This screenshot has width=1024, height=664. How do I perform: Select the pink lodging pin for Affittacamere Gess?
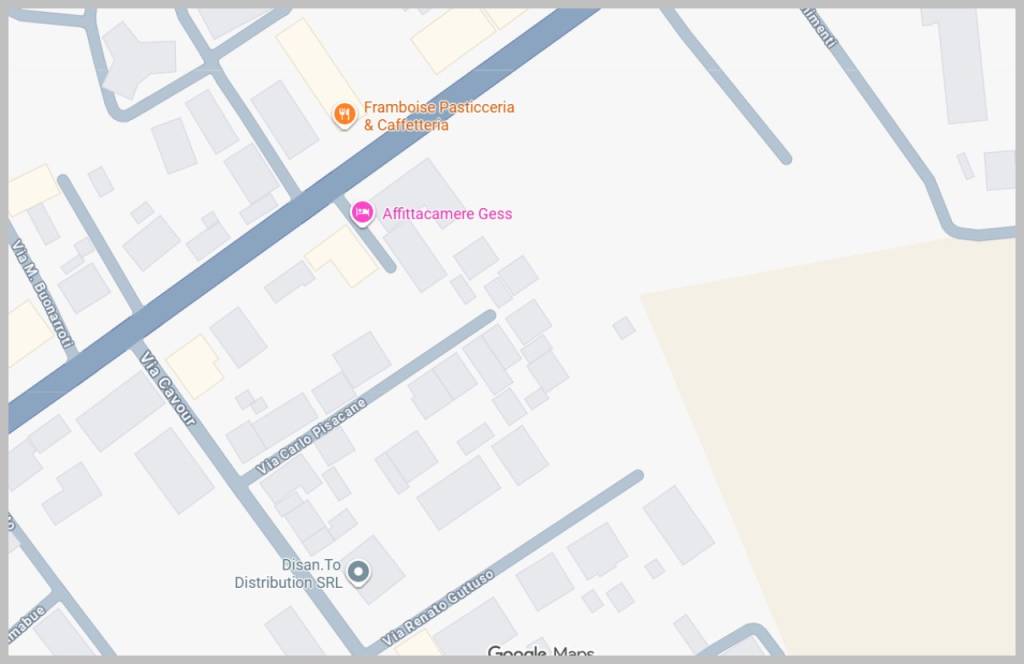coord(362,213)
